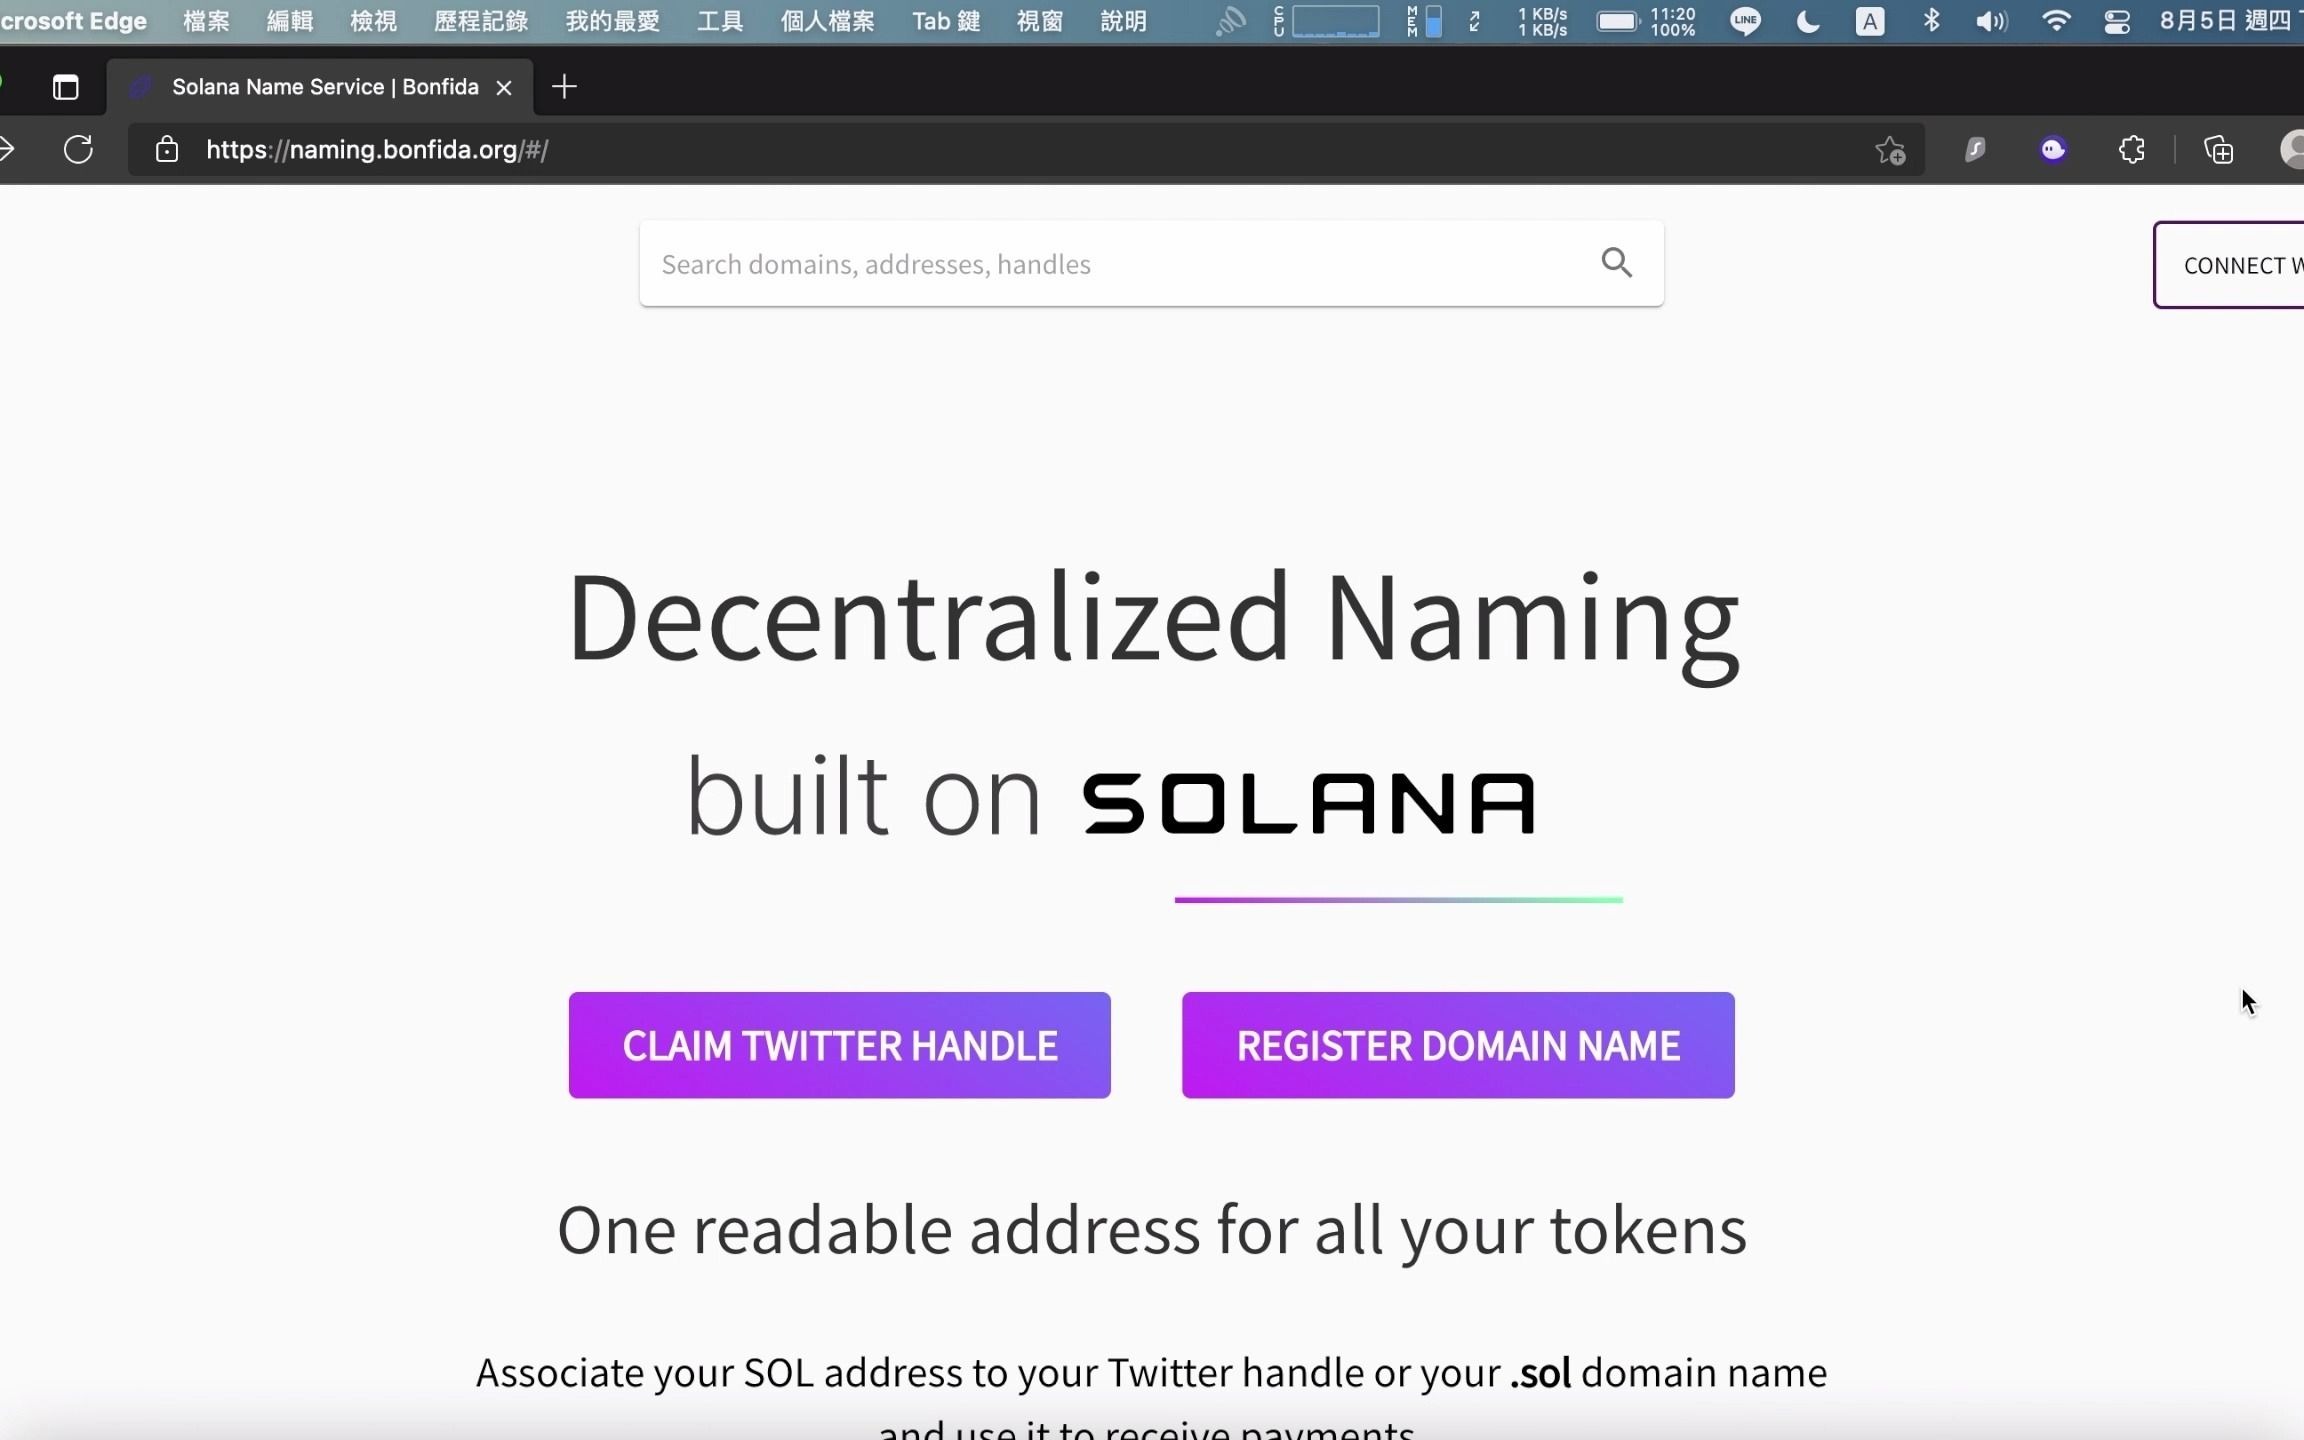View site lock information icon
The height and width of the screenshot is (1440, 2304).
coord(167,150)
